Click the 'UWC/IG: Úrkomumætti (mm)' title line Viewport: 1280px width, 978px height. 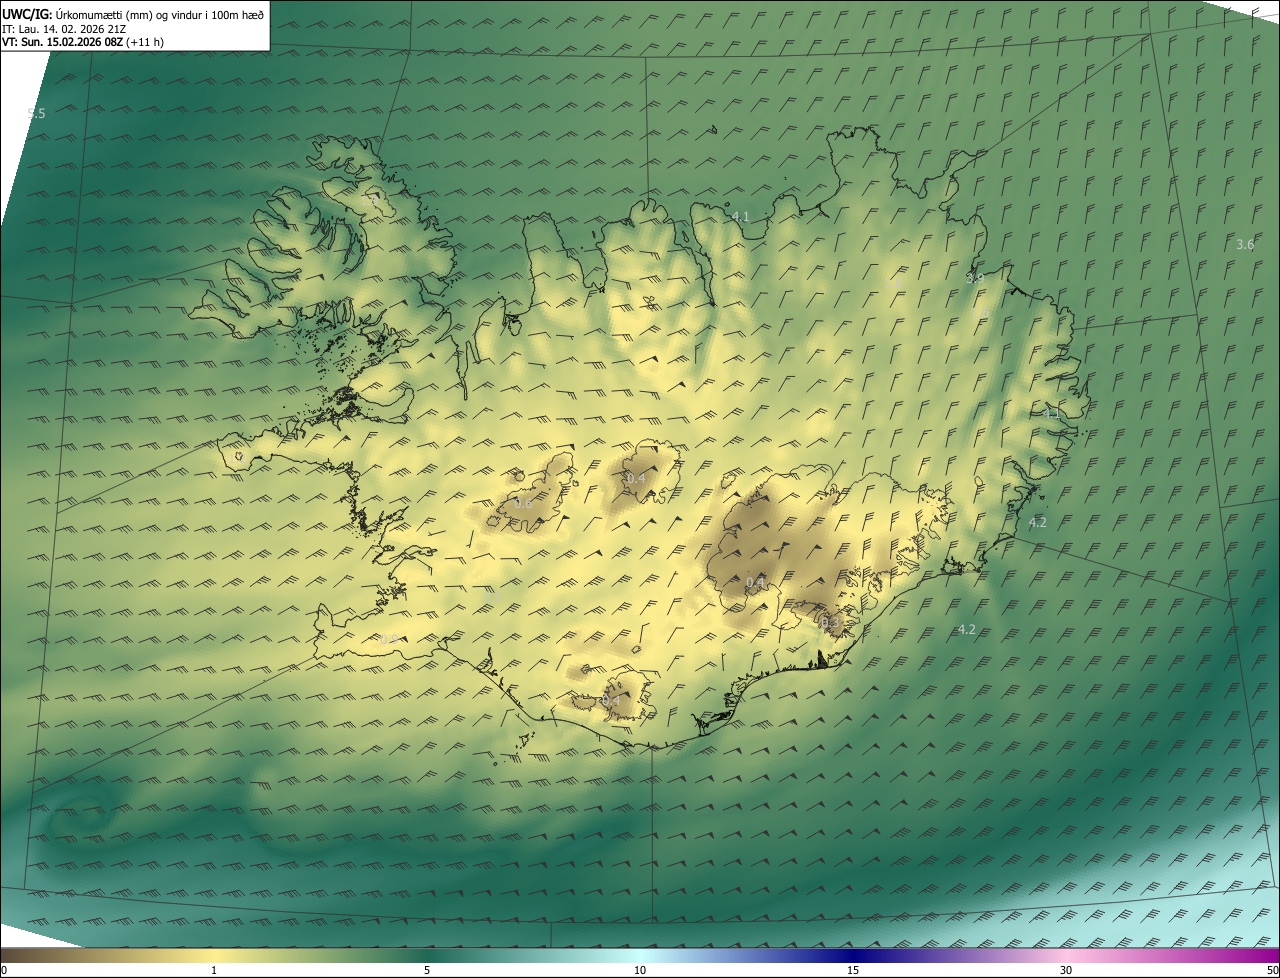pos(133,14)
